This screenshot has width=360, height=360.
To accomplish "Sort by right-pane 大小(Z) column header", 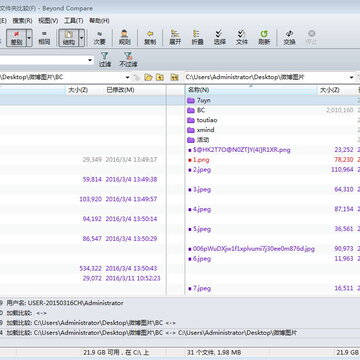I will click(x=336, y=90).
